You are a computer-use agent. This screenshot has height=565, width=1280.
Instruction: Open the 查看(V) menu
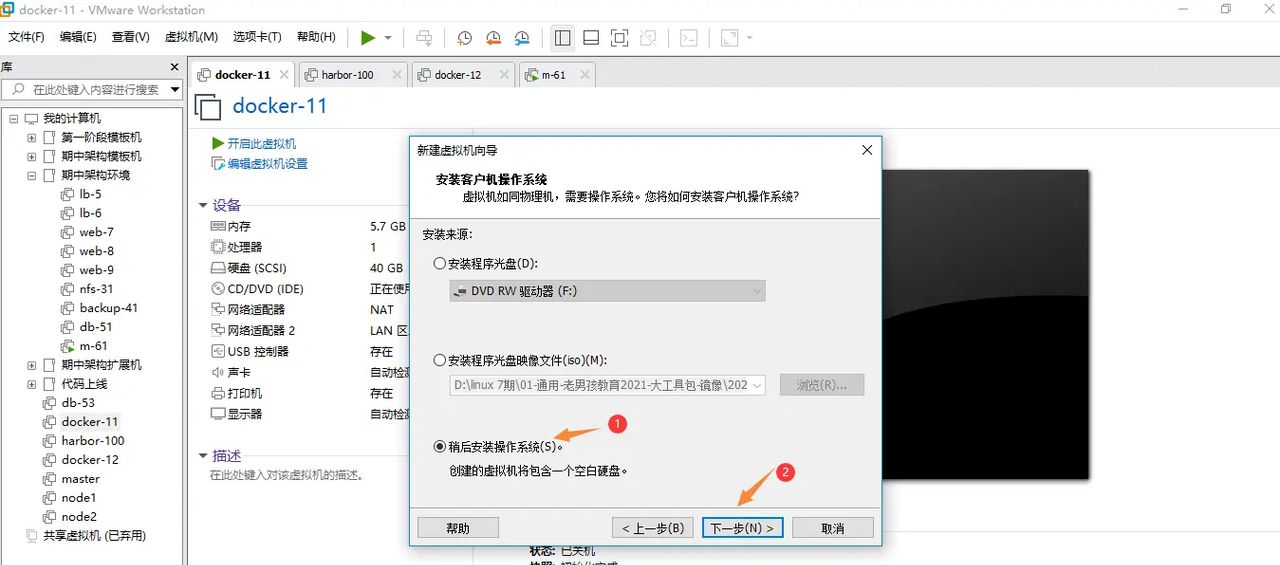(130, 37)
